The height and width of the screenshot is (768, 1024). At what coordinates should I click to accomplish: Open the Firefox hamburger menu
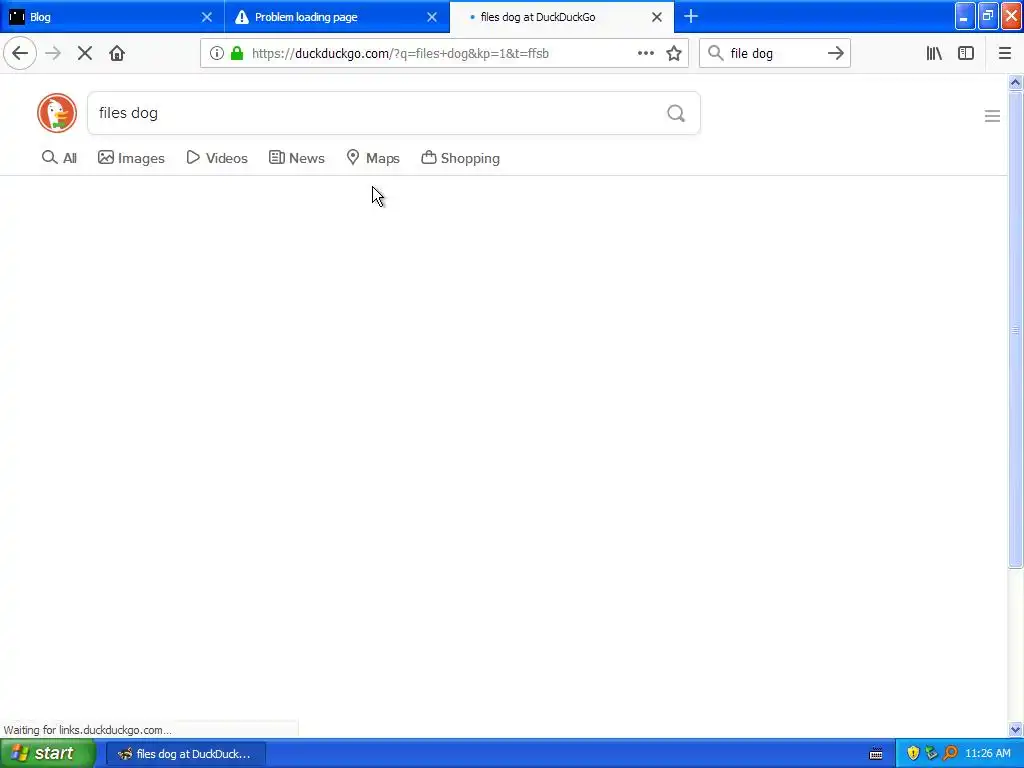1005,54
